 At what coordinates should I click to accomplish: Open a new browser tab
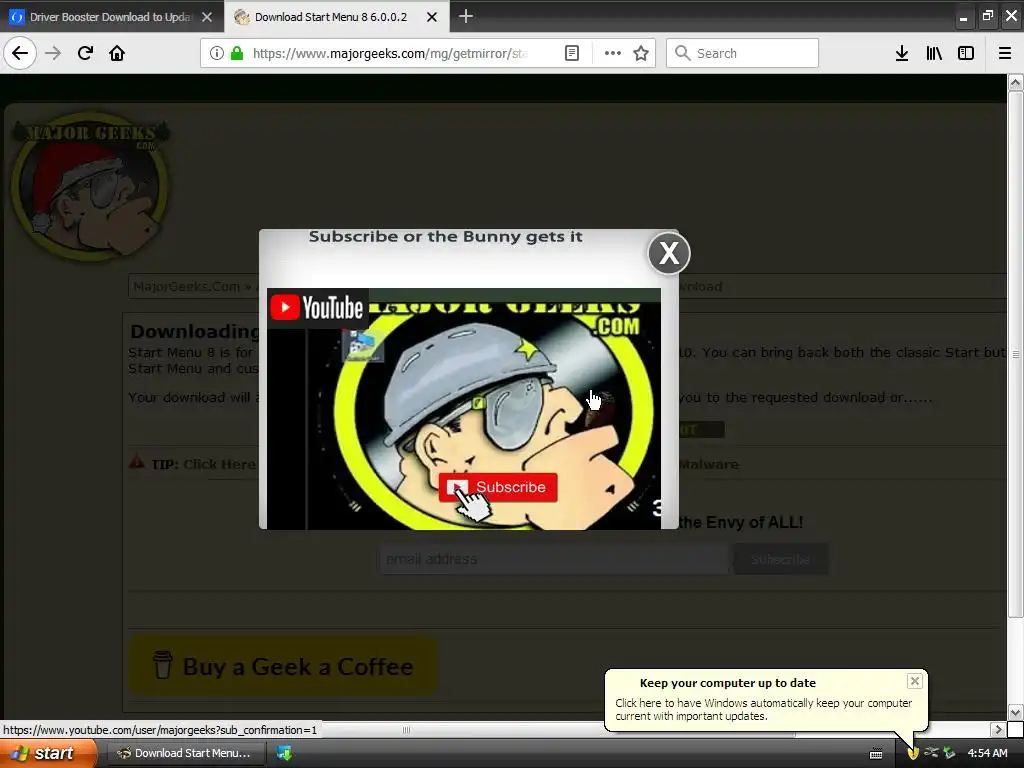(466, 16)
